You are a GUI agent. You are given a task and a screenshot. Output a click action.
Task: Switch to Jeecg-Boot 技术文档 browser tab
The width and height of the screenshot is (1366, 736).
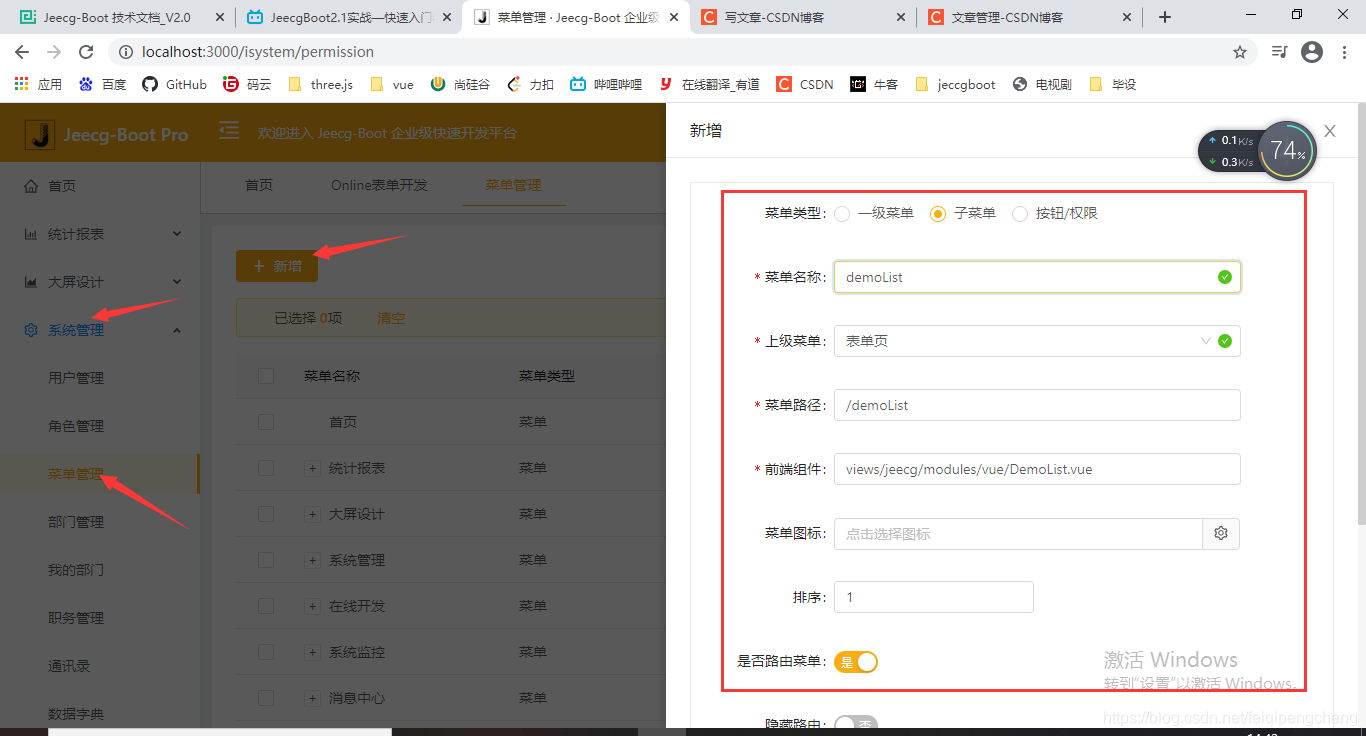[x=118, y=17]
